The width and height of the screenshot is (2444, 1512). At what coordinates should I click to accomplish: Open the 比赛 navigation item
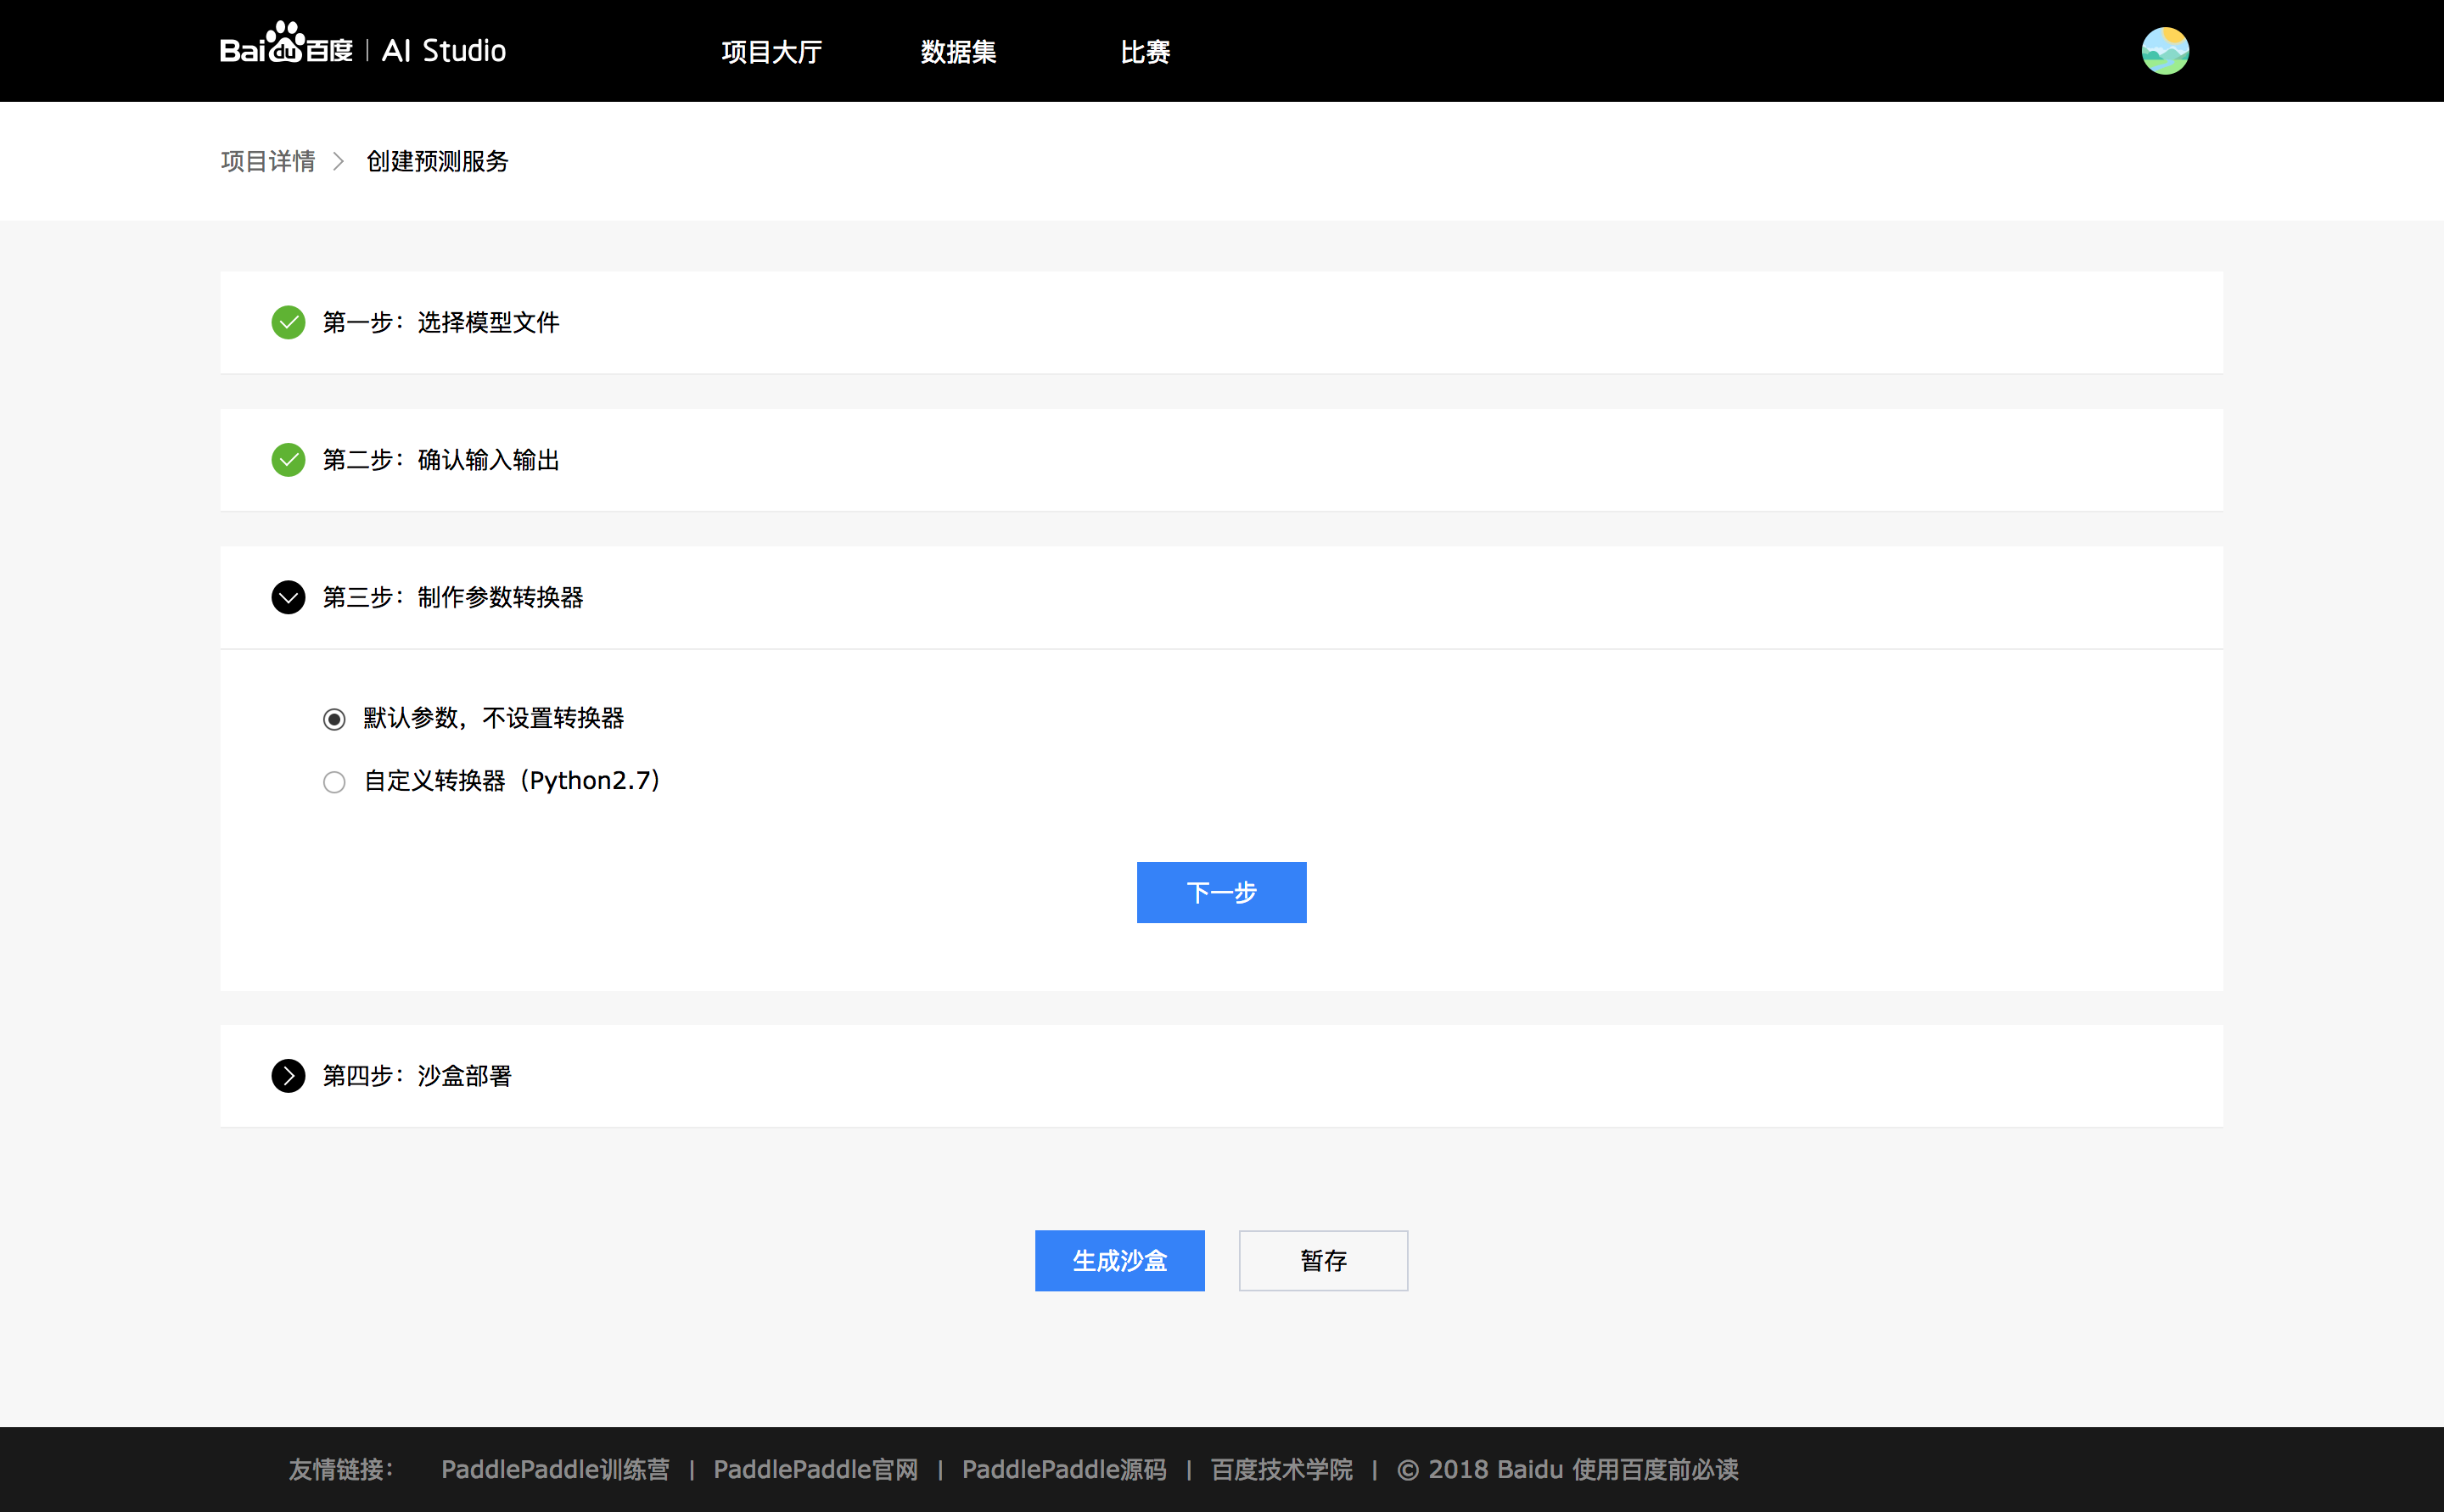click(x=1145, y=51)
